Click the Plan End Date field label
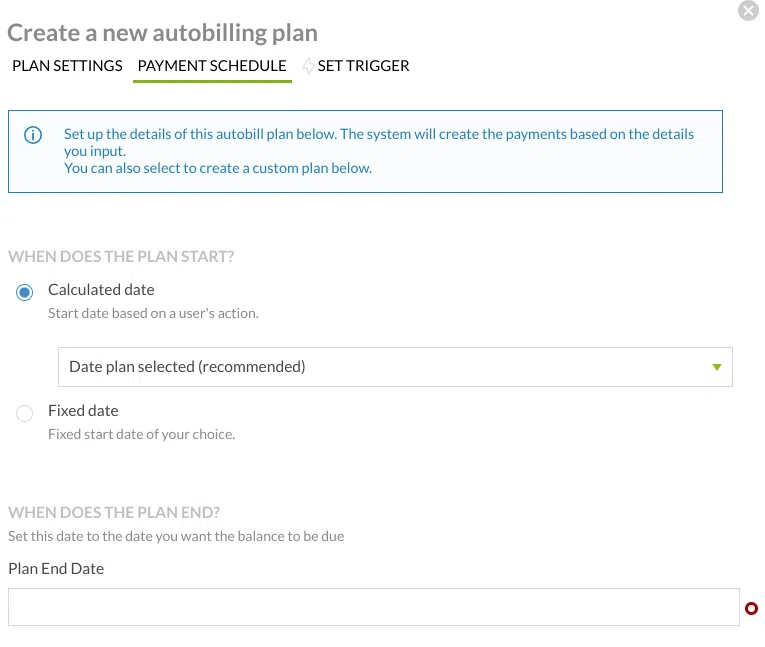The width and height of the screenshot is (765, 647). (x=56, y=569)
